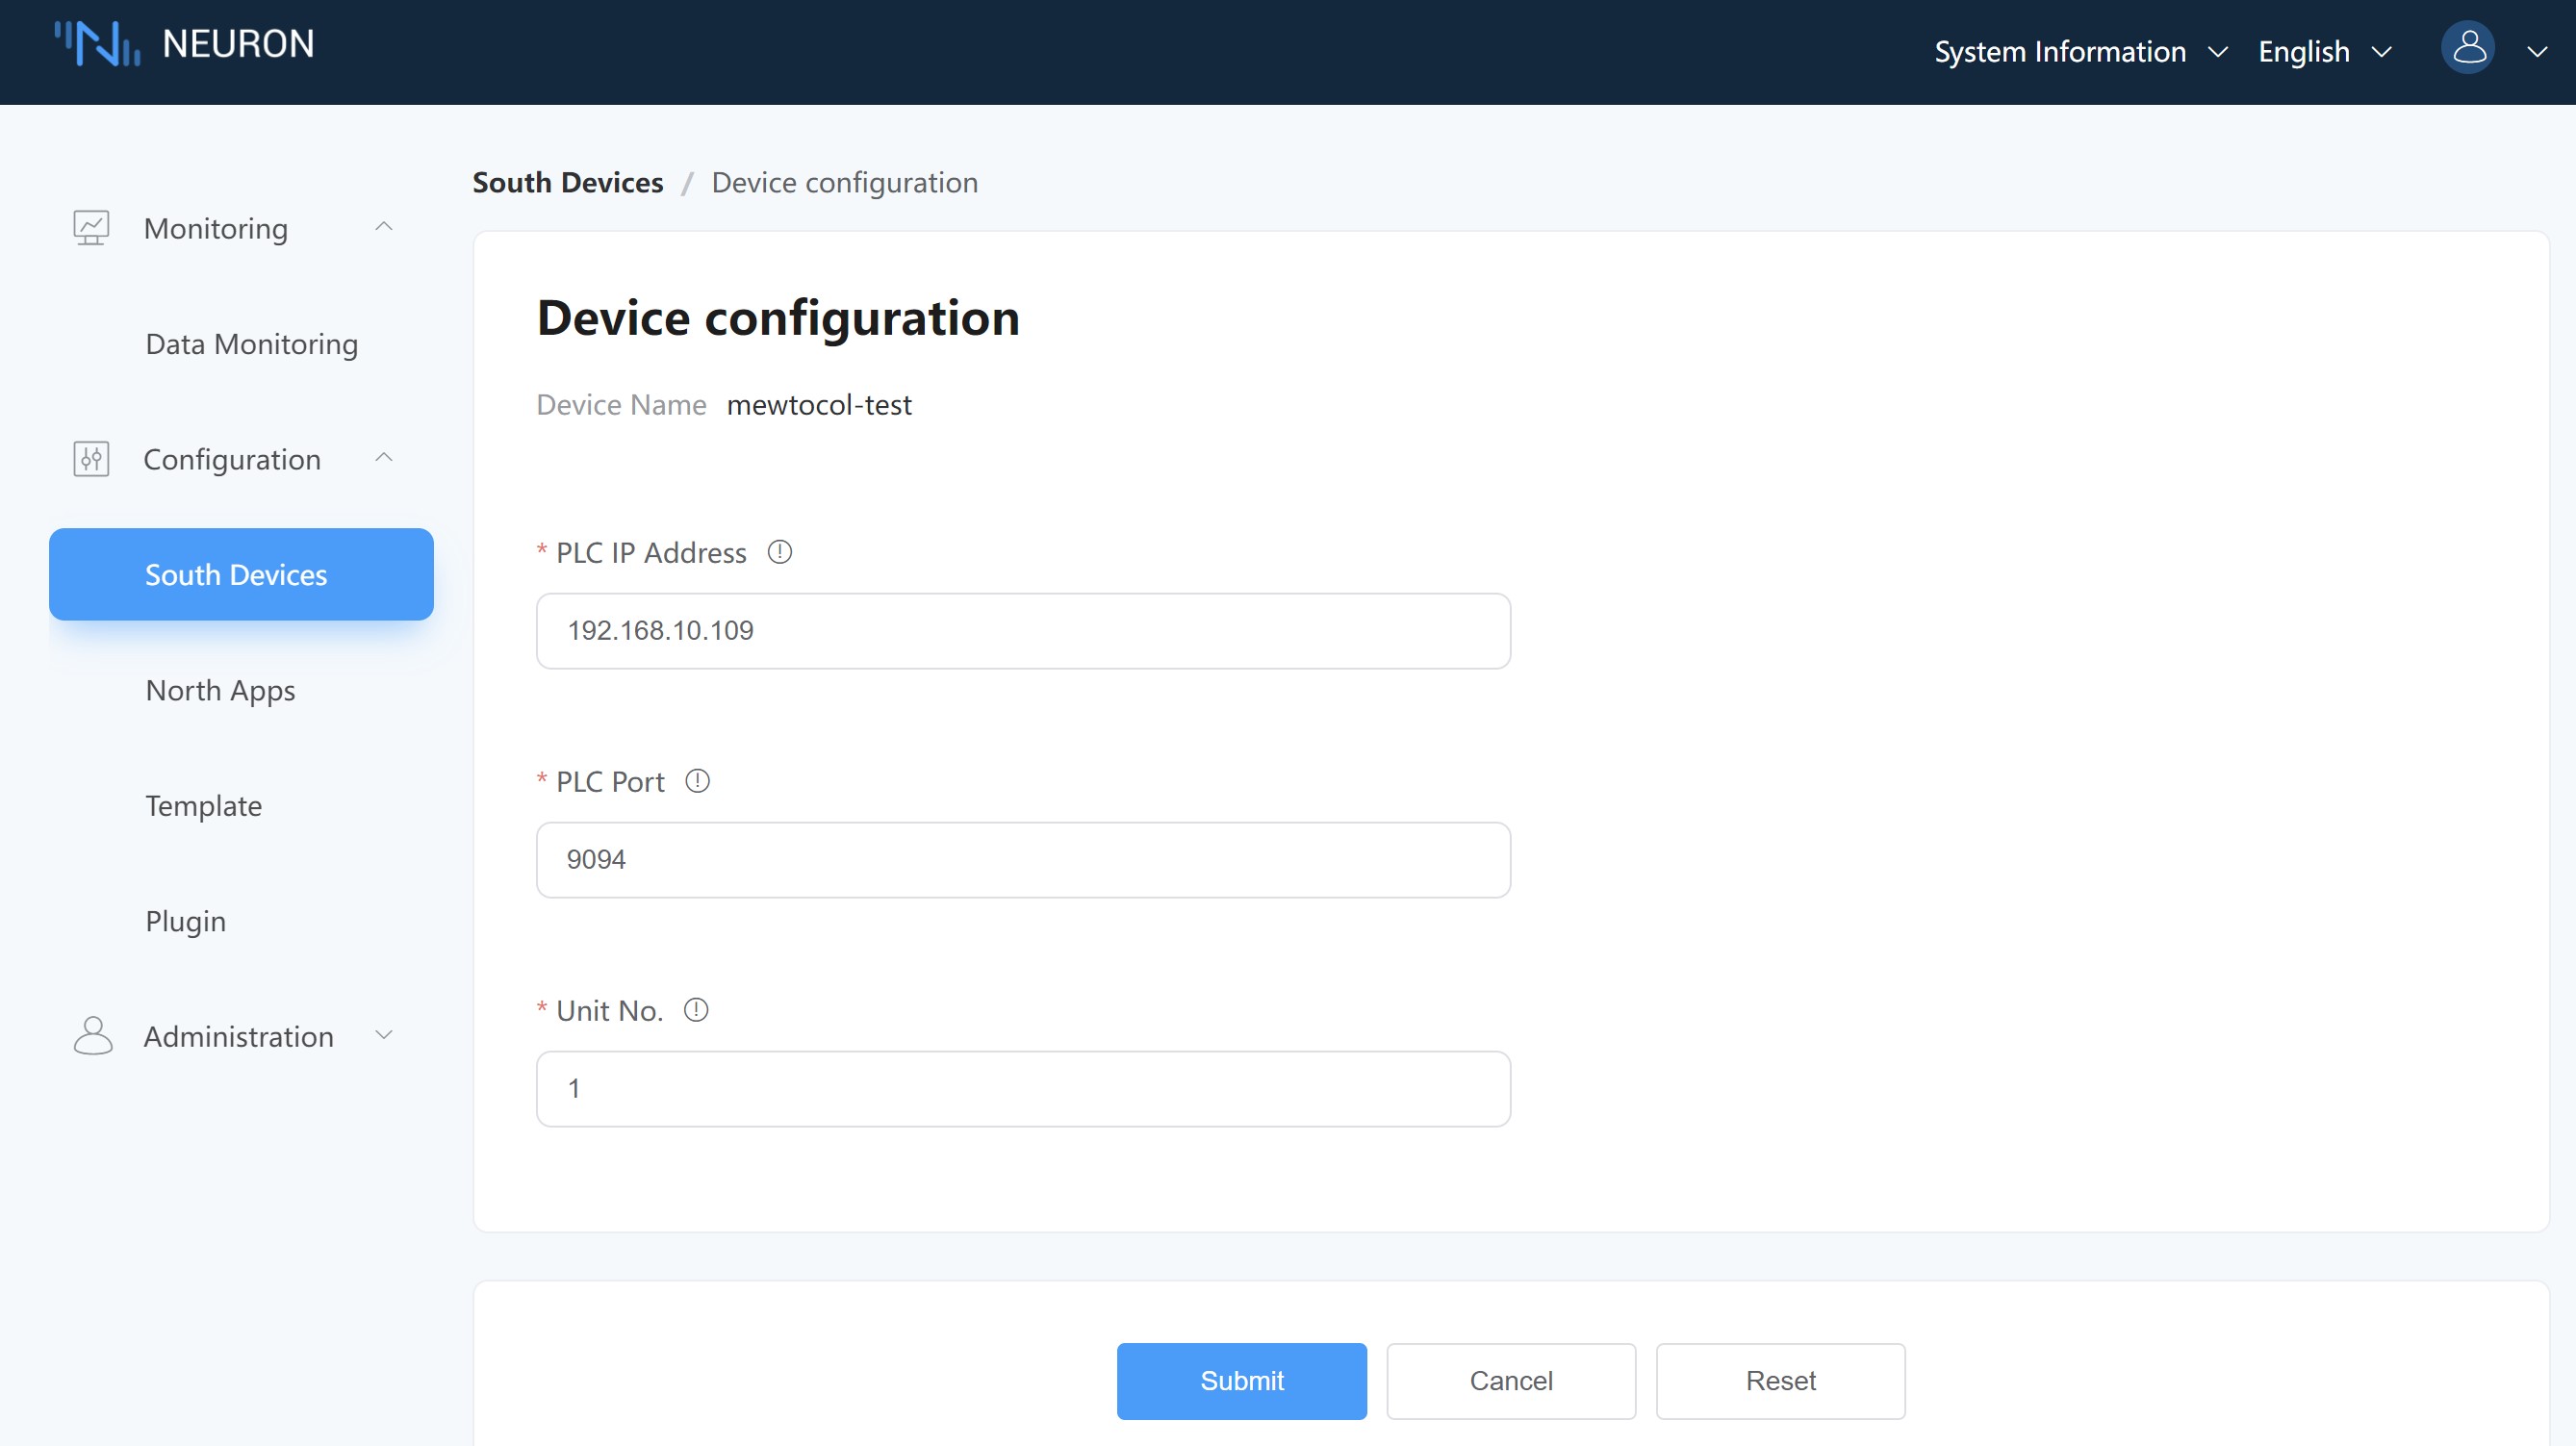Expand the Administration menu section
Viewport: 2576px width, 1446px height.
click(384, 1036)
